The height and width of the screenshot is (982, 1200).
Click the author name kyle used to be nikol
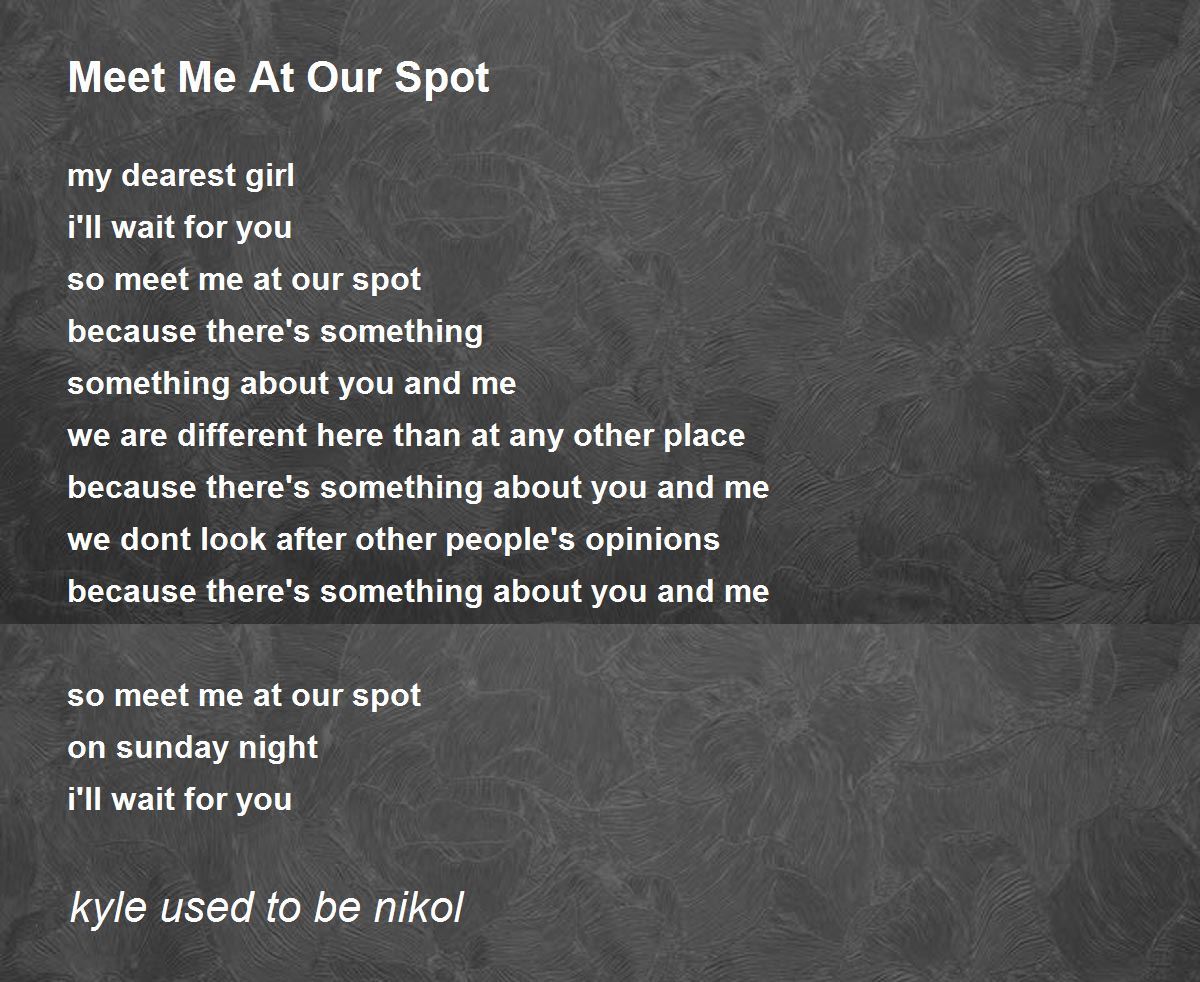pyautogui.click(x=266, y=908)
